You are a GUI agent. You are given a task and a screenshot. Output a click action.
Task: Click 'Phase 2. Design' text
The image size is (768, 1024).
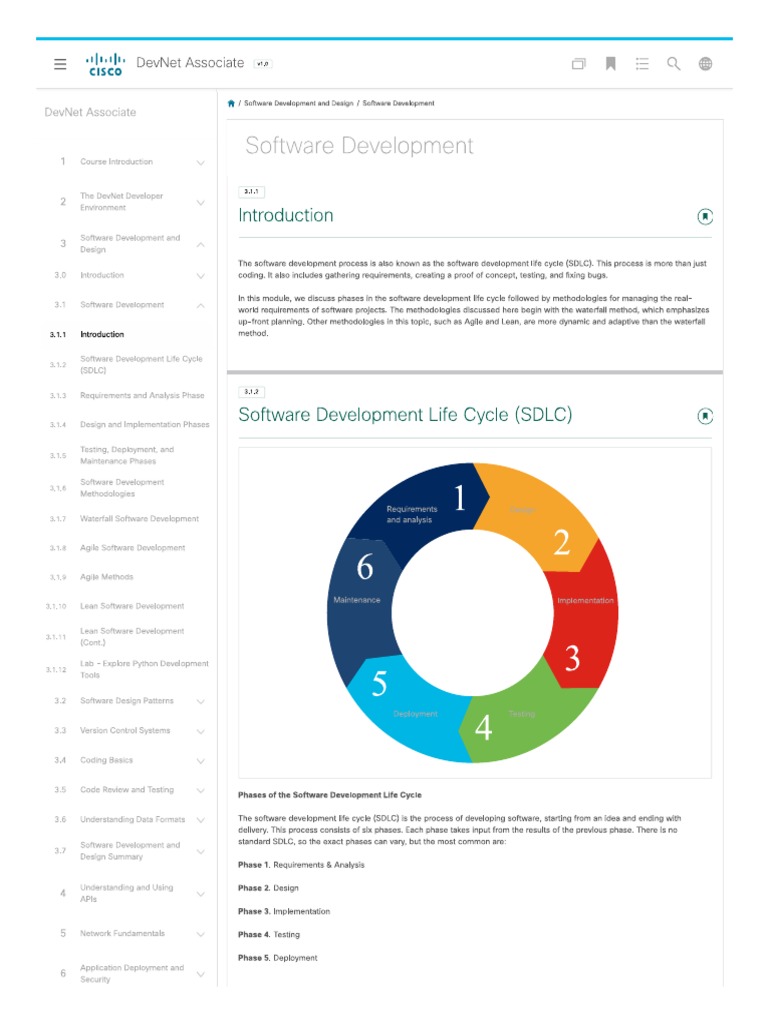coord(268,888)
